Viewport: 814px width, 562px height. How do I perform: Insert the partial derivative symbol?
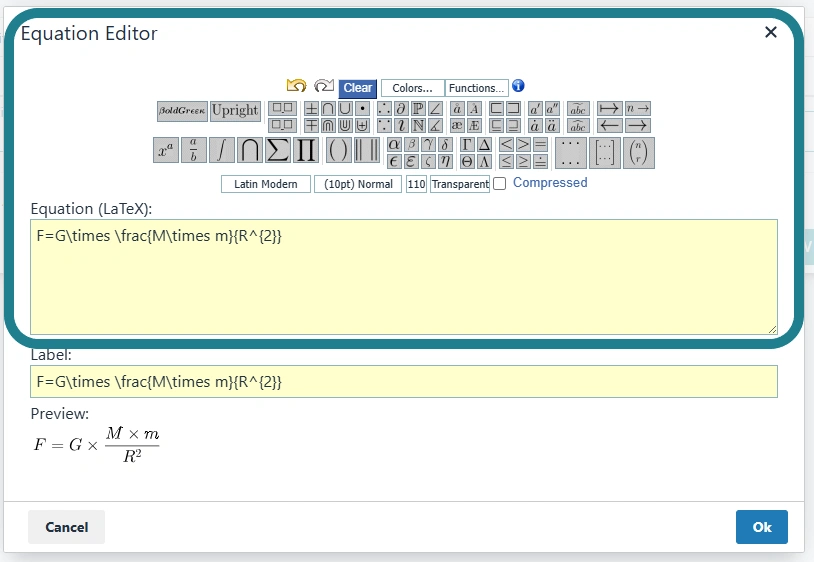pyautogui.click(x=400, y=108)
